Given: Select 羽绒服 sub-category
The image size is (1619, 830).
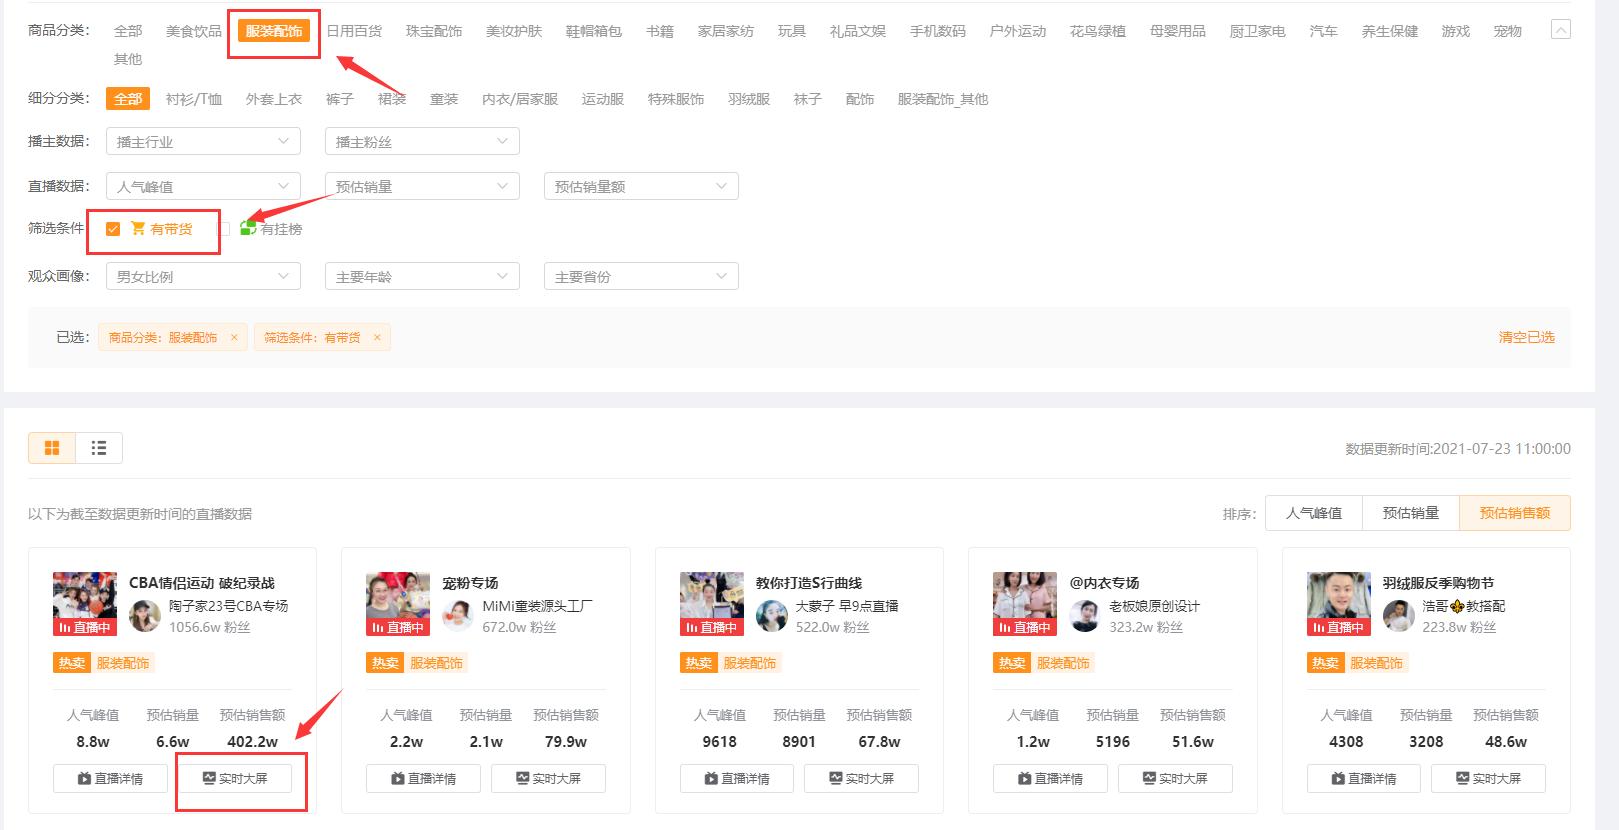Looking at the screenshot, I should (x=749, y=99).
